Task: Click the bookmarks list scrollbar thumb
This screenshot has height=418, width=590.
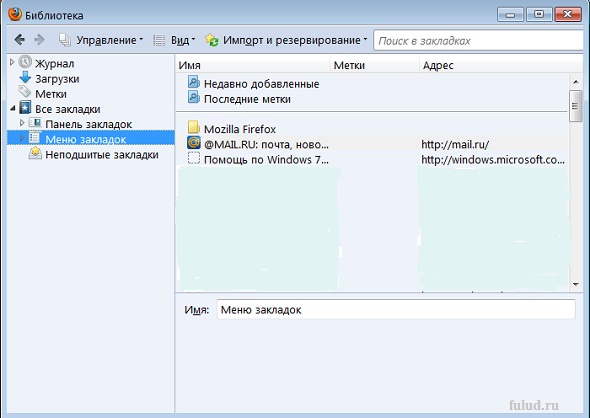Action: click(x=575, y=106)
